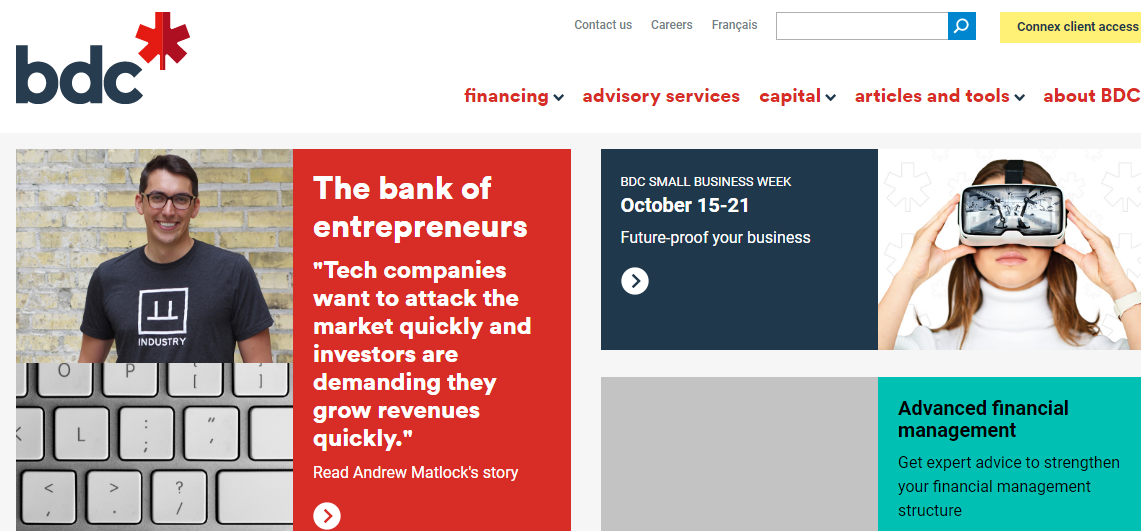Viewport: 1141px width, 531px height.
Task: Expand the articles and tools menu
Action: click(939, 96)
